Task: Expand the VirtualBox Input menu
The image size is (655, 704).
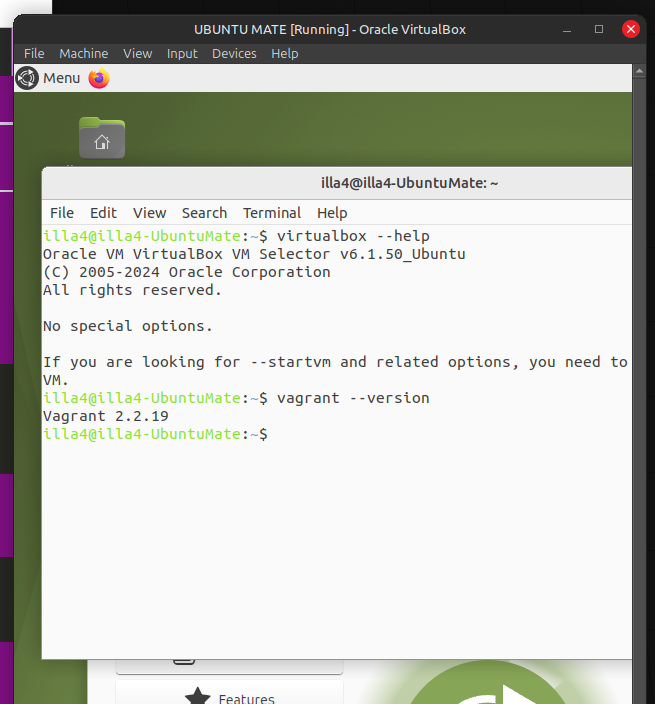Action: pos(182,53)
